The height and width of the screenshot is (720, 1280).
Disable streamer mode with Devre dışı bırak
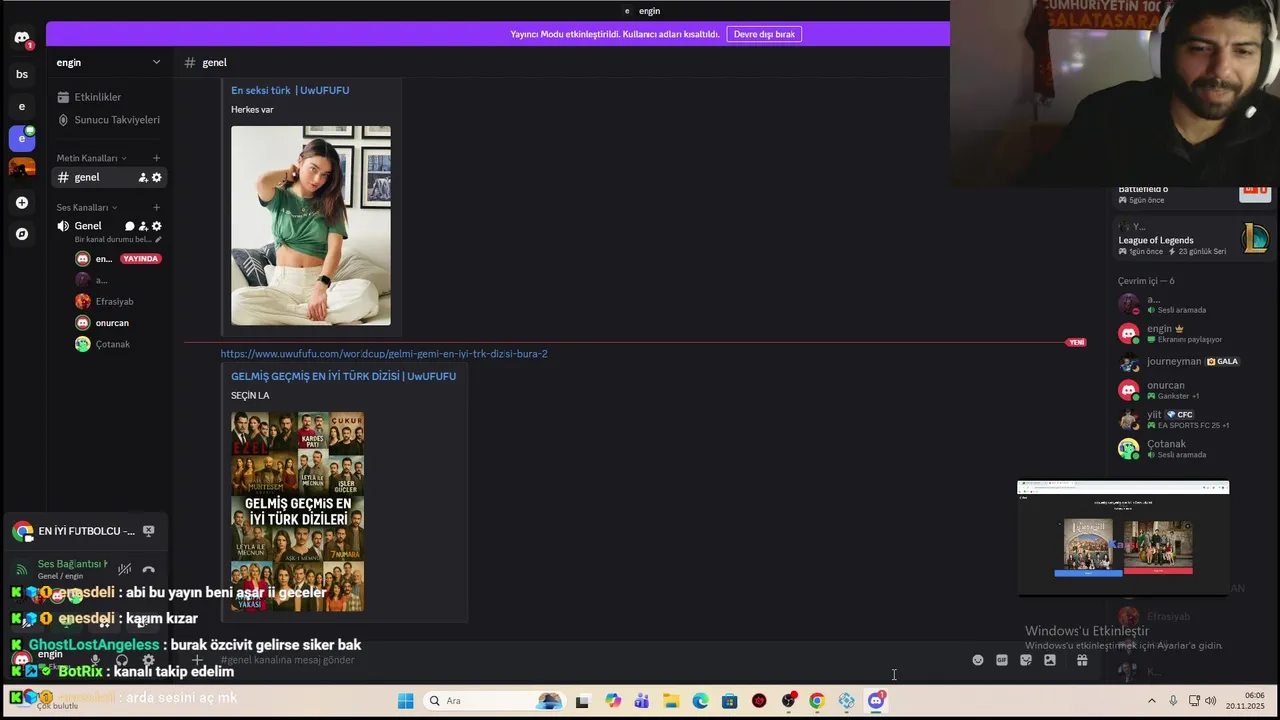point(764,34)
